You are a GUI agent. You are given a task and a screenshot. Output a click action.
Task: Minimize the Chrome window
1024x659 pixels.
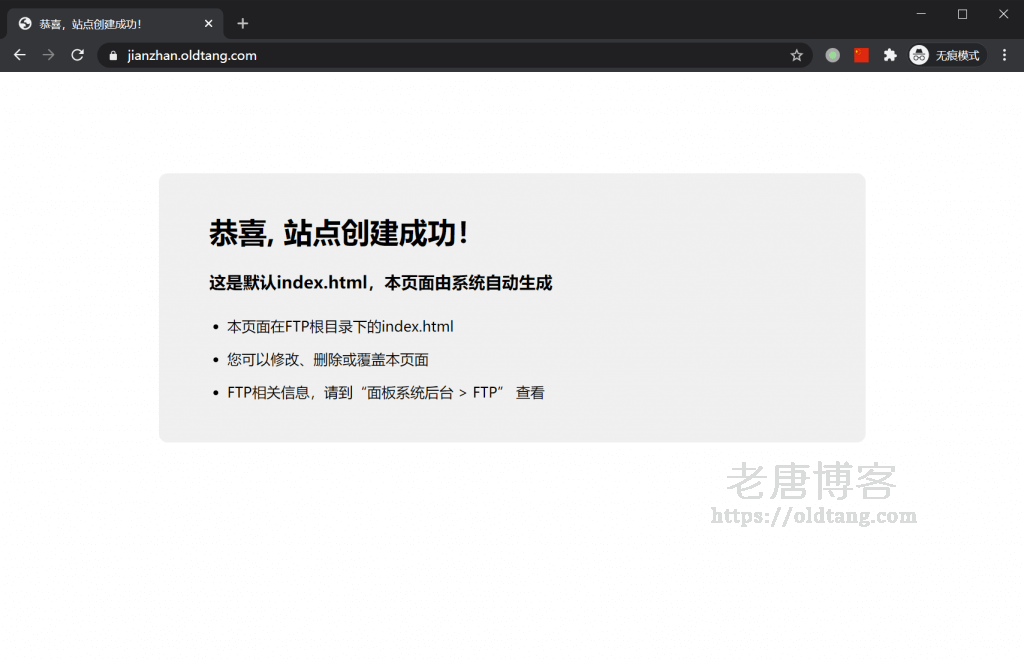click(921, 14)
